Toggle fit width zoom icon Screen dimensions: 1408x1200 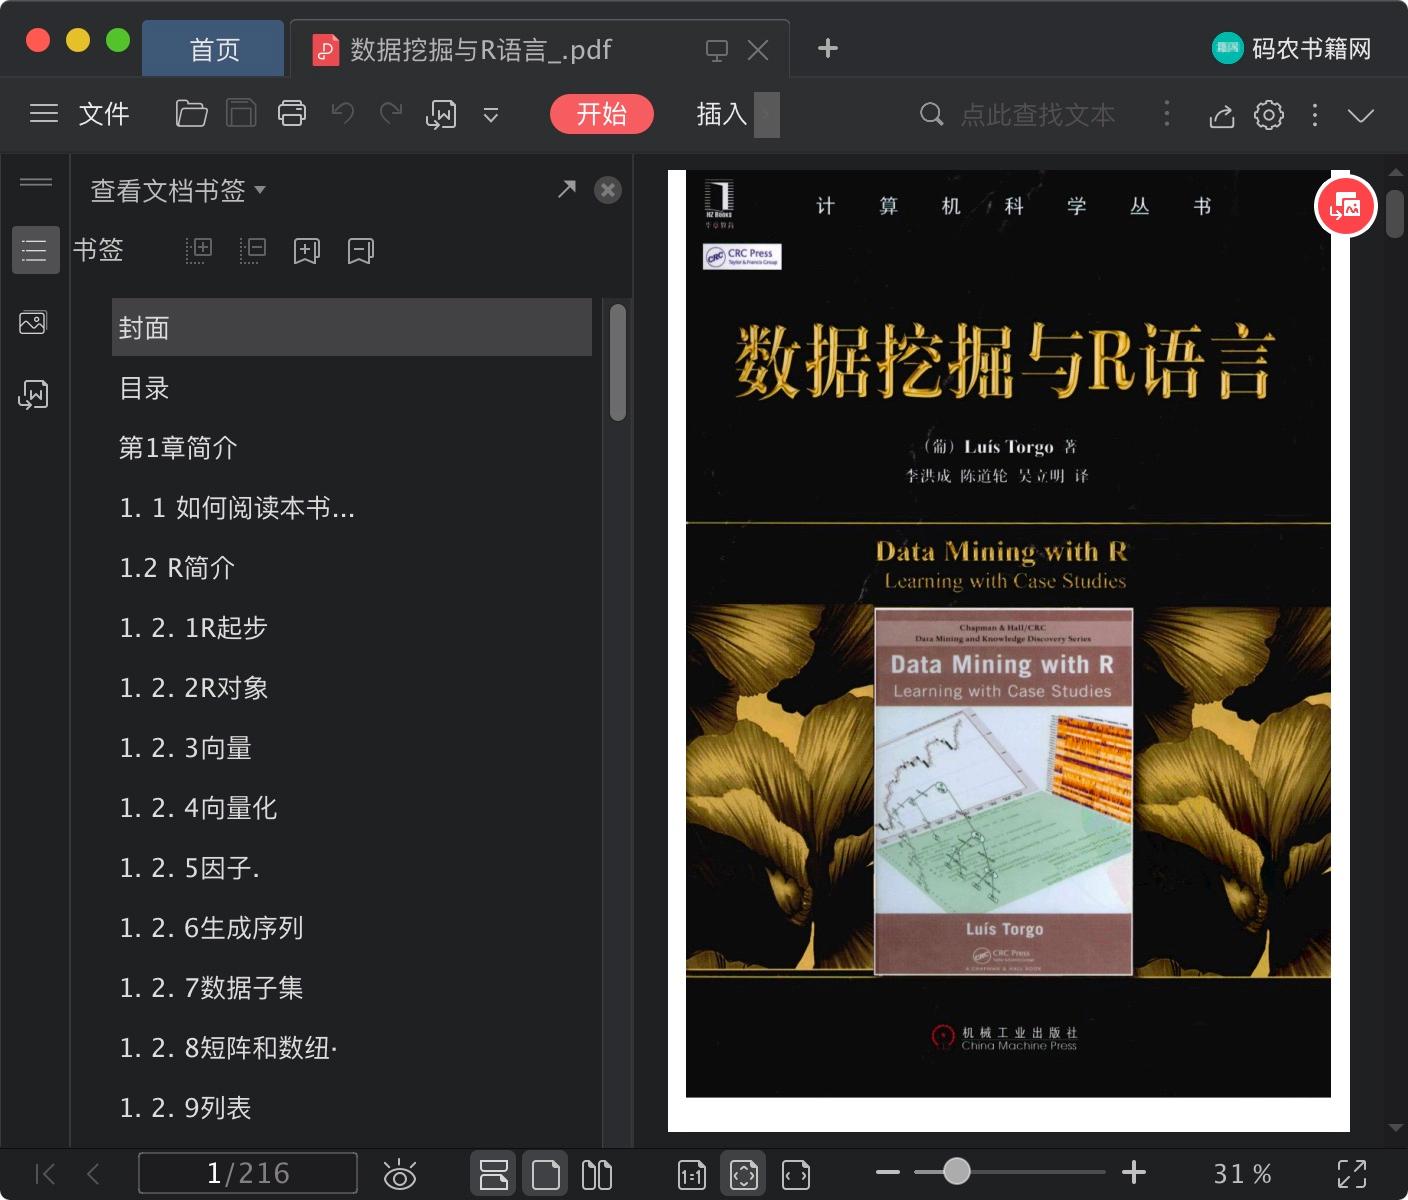(796, 1175)
